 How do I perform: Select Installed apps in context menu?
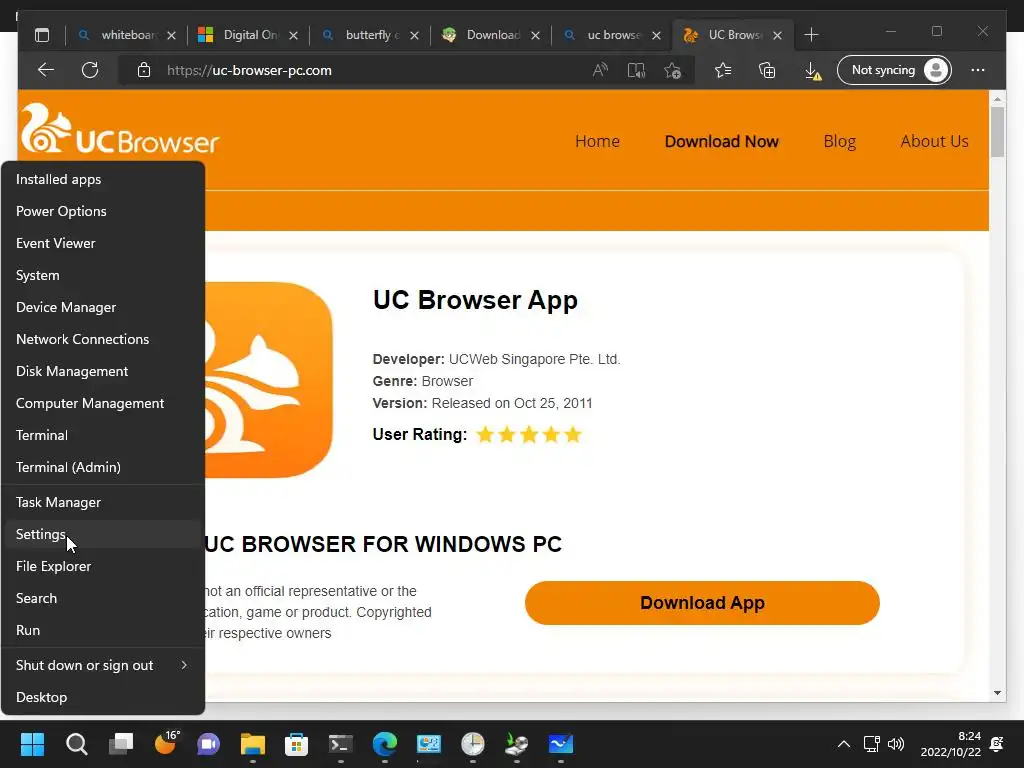click(103, 179)
